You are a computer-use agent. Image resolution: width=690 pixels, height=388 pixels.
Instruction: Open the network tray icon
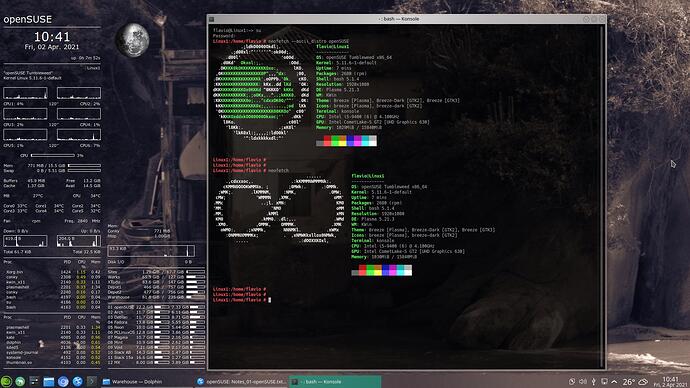[x=604, y=381]
